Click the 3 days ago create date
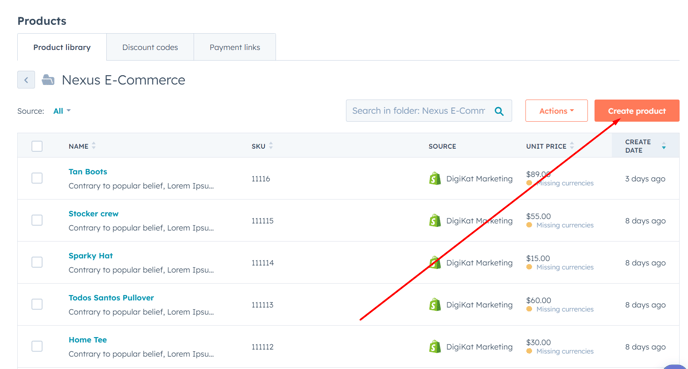The image size is (688, 369). [x=645, y=179]
